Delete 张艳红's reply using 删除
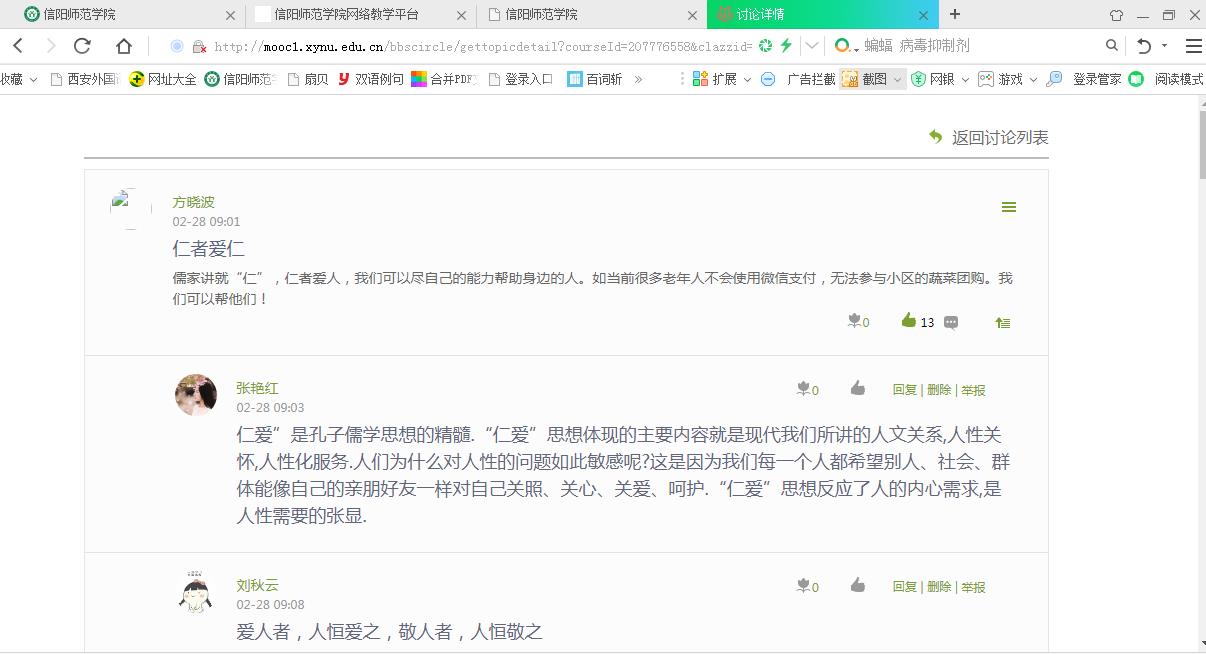This screenshot has width=1206, height=654. [x=938, y=389]
